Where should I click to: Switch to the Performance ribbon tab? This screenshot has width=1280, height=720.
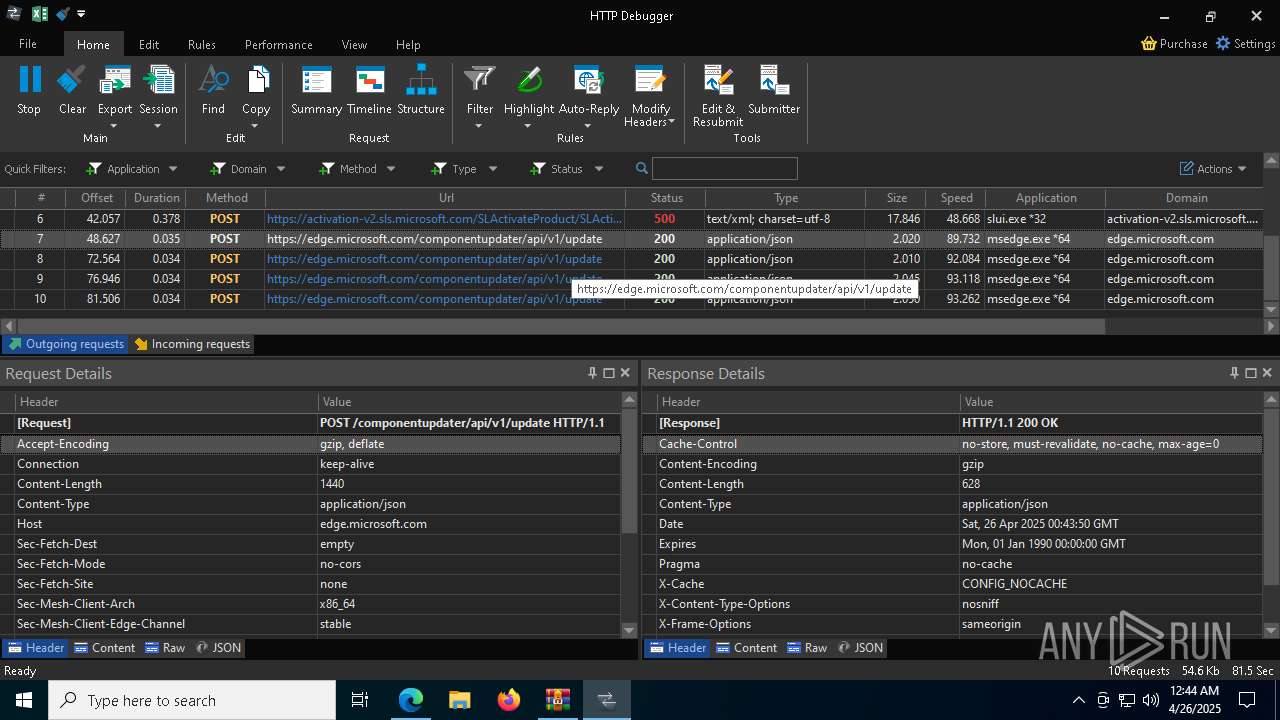(x=279, y=44)
